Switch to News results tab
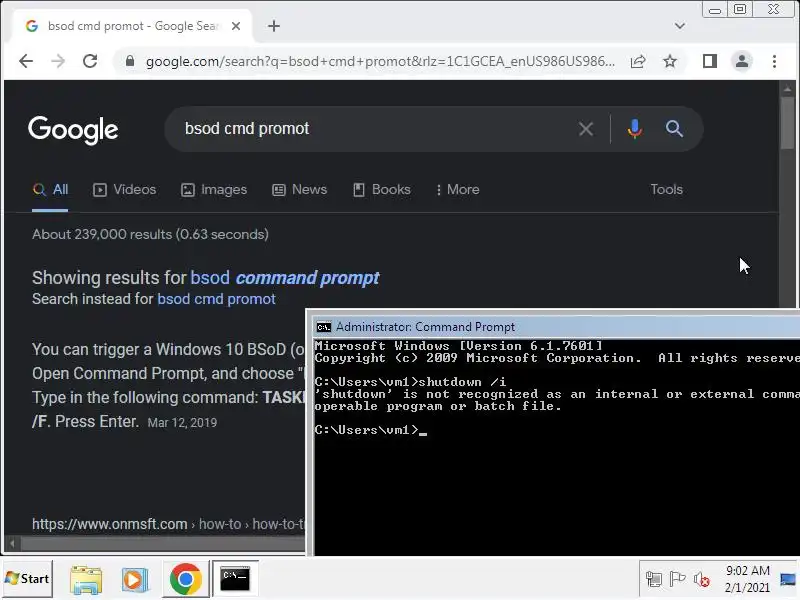The image size is (800, 600). [299, 190]
